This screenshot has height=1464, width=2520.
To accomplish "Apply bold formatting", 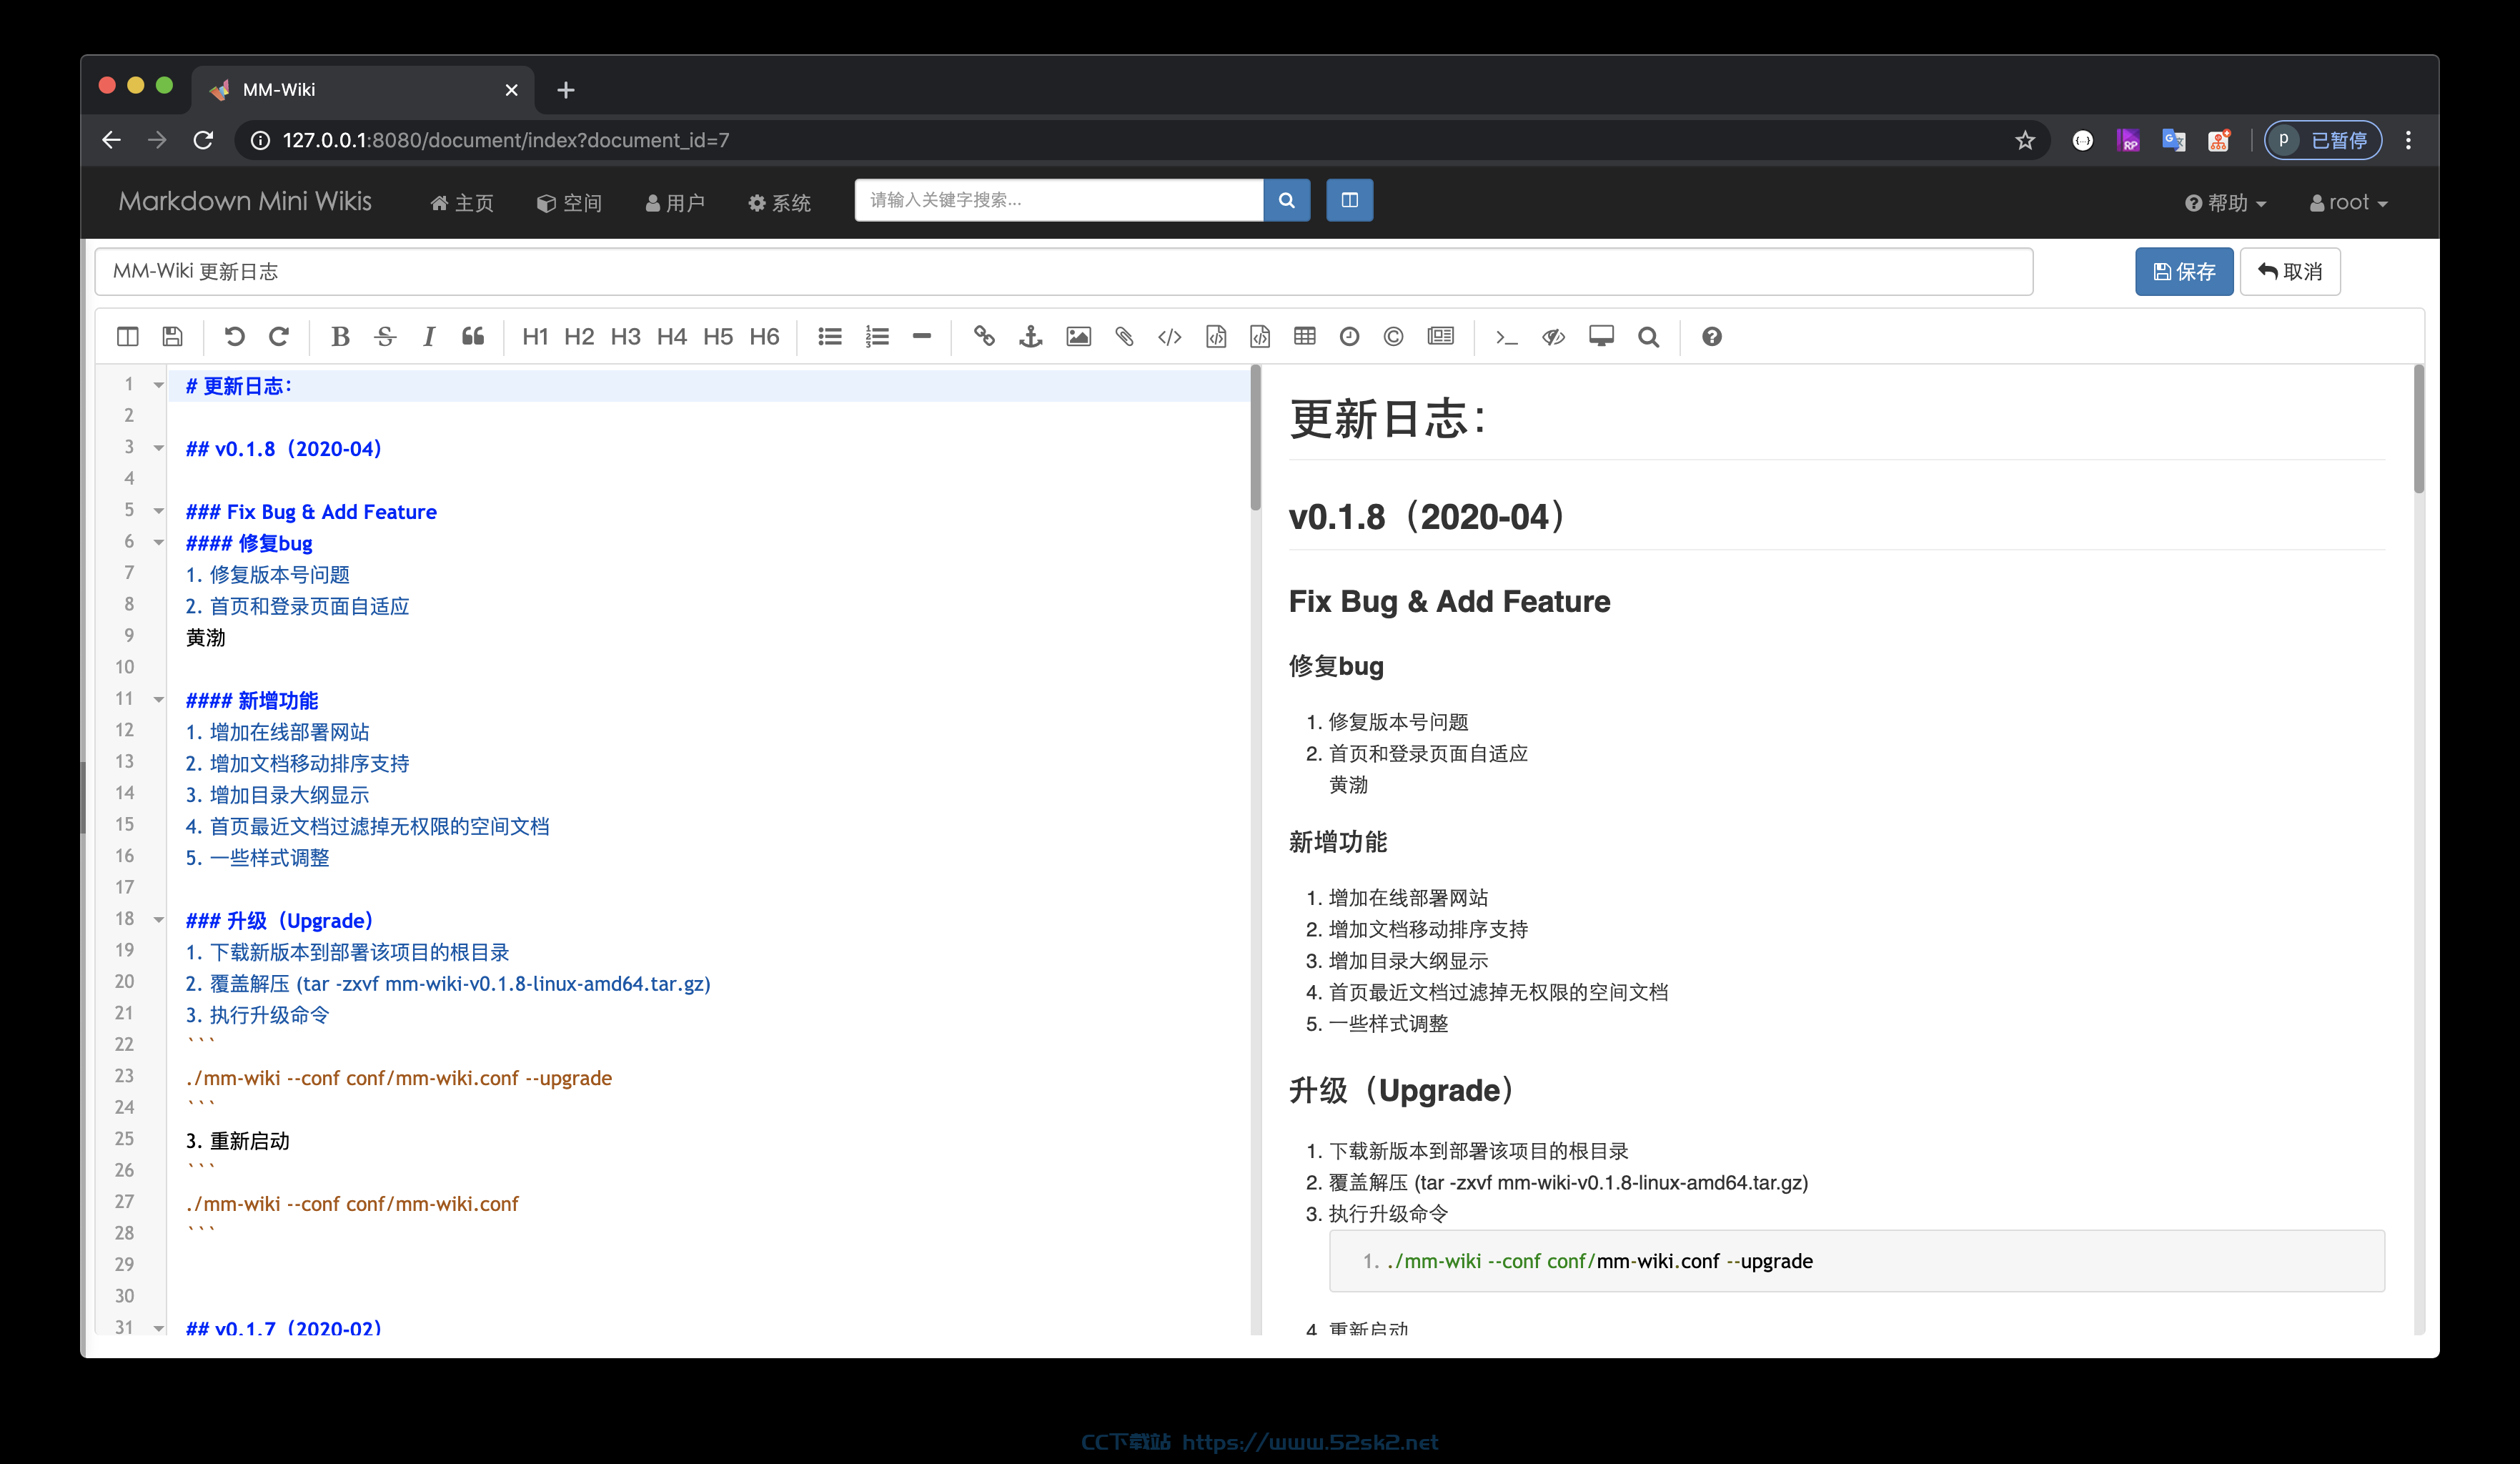I will pyautogui.click(x=340, y=337).
